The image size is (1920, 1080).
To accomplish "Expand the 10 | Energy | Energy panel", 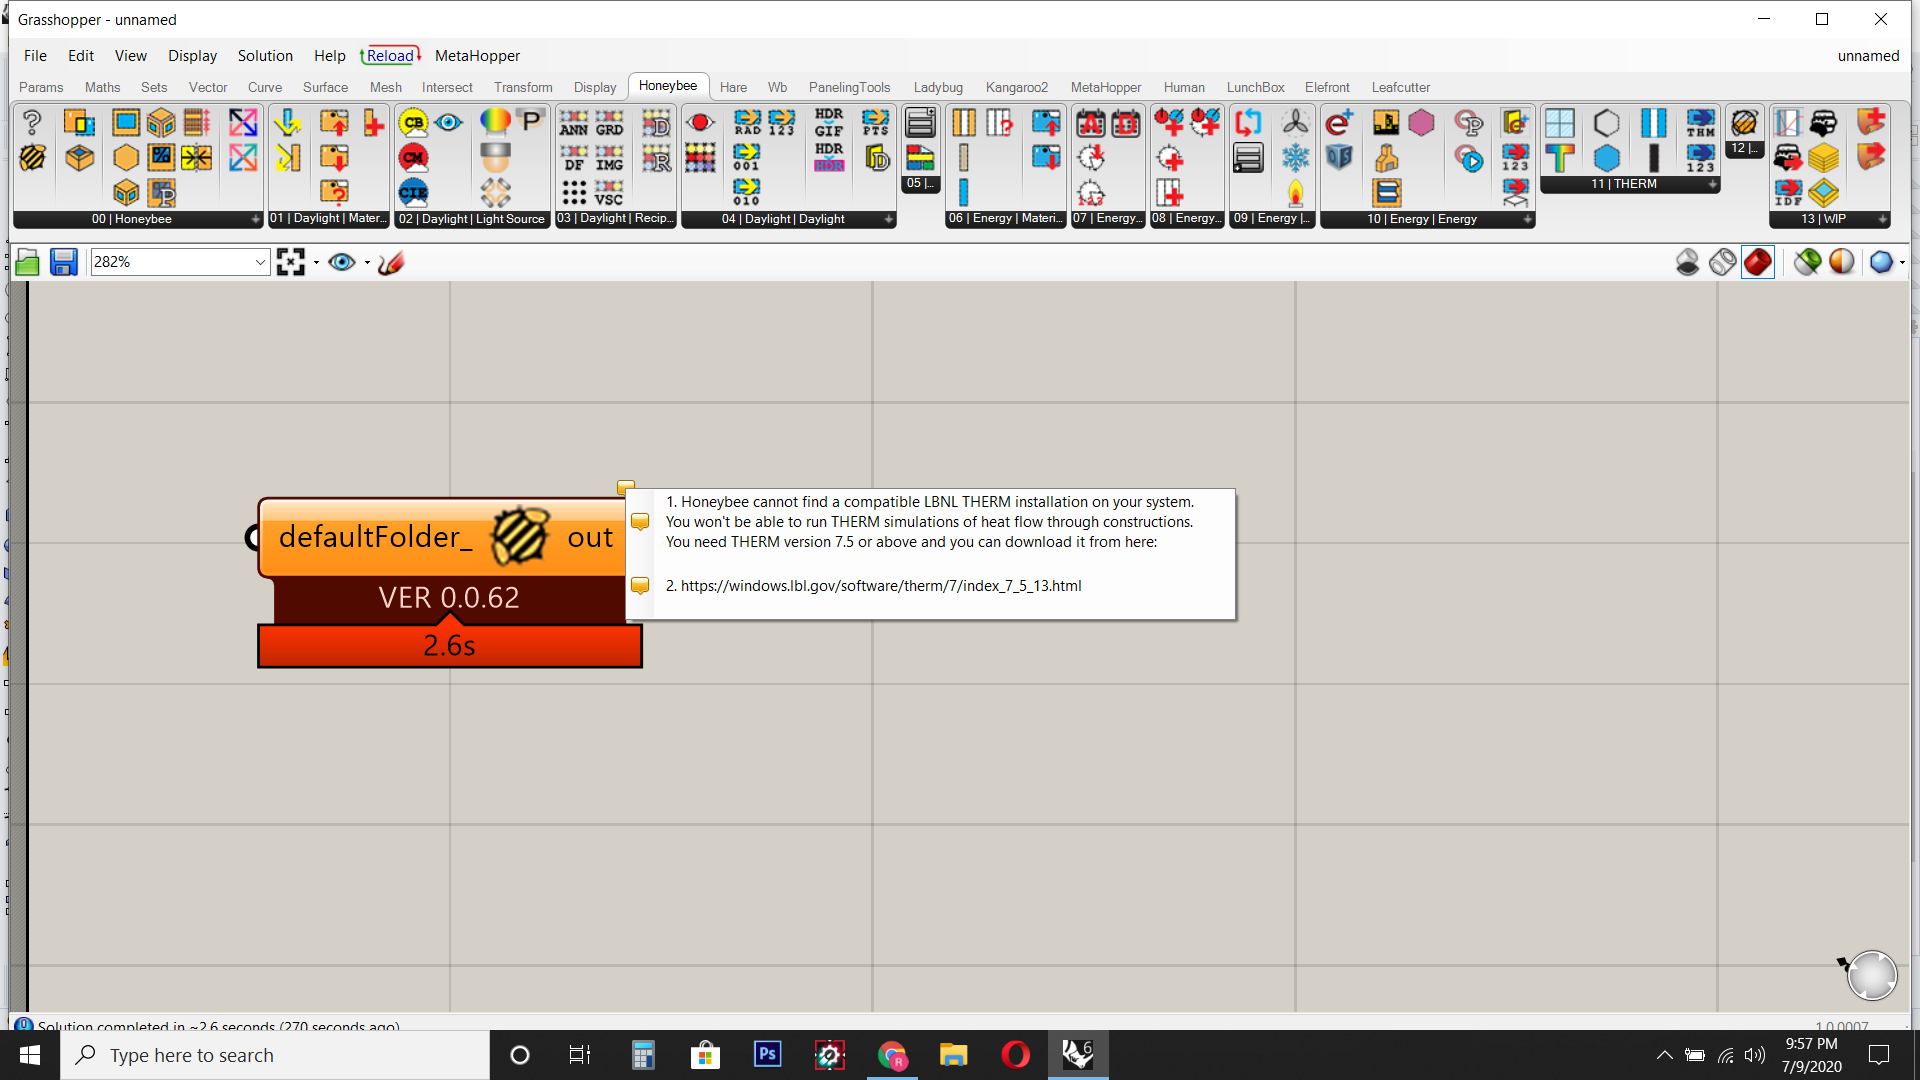I will click(1527, 219).
